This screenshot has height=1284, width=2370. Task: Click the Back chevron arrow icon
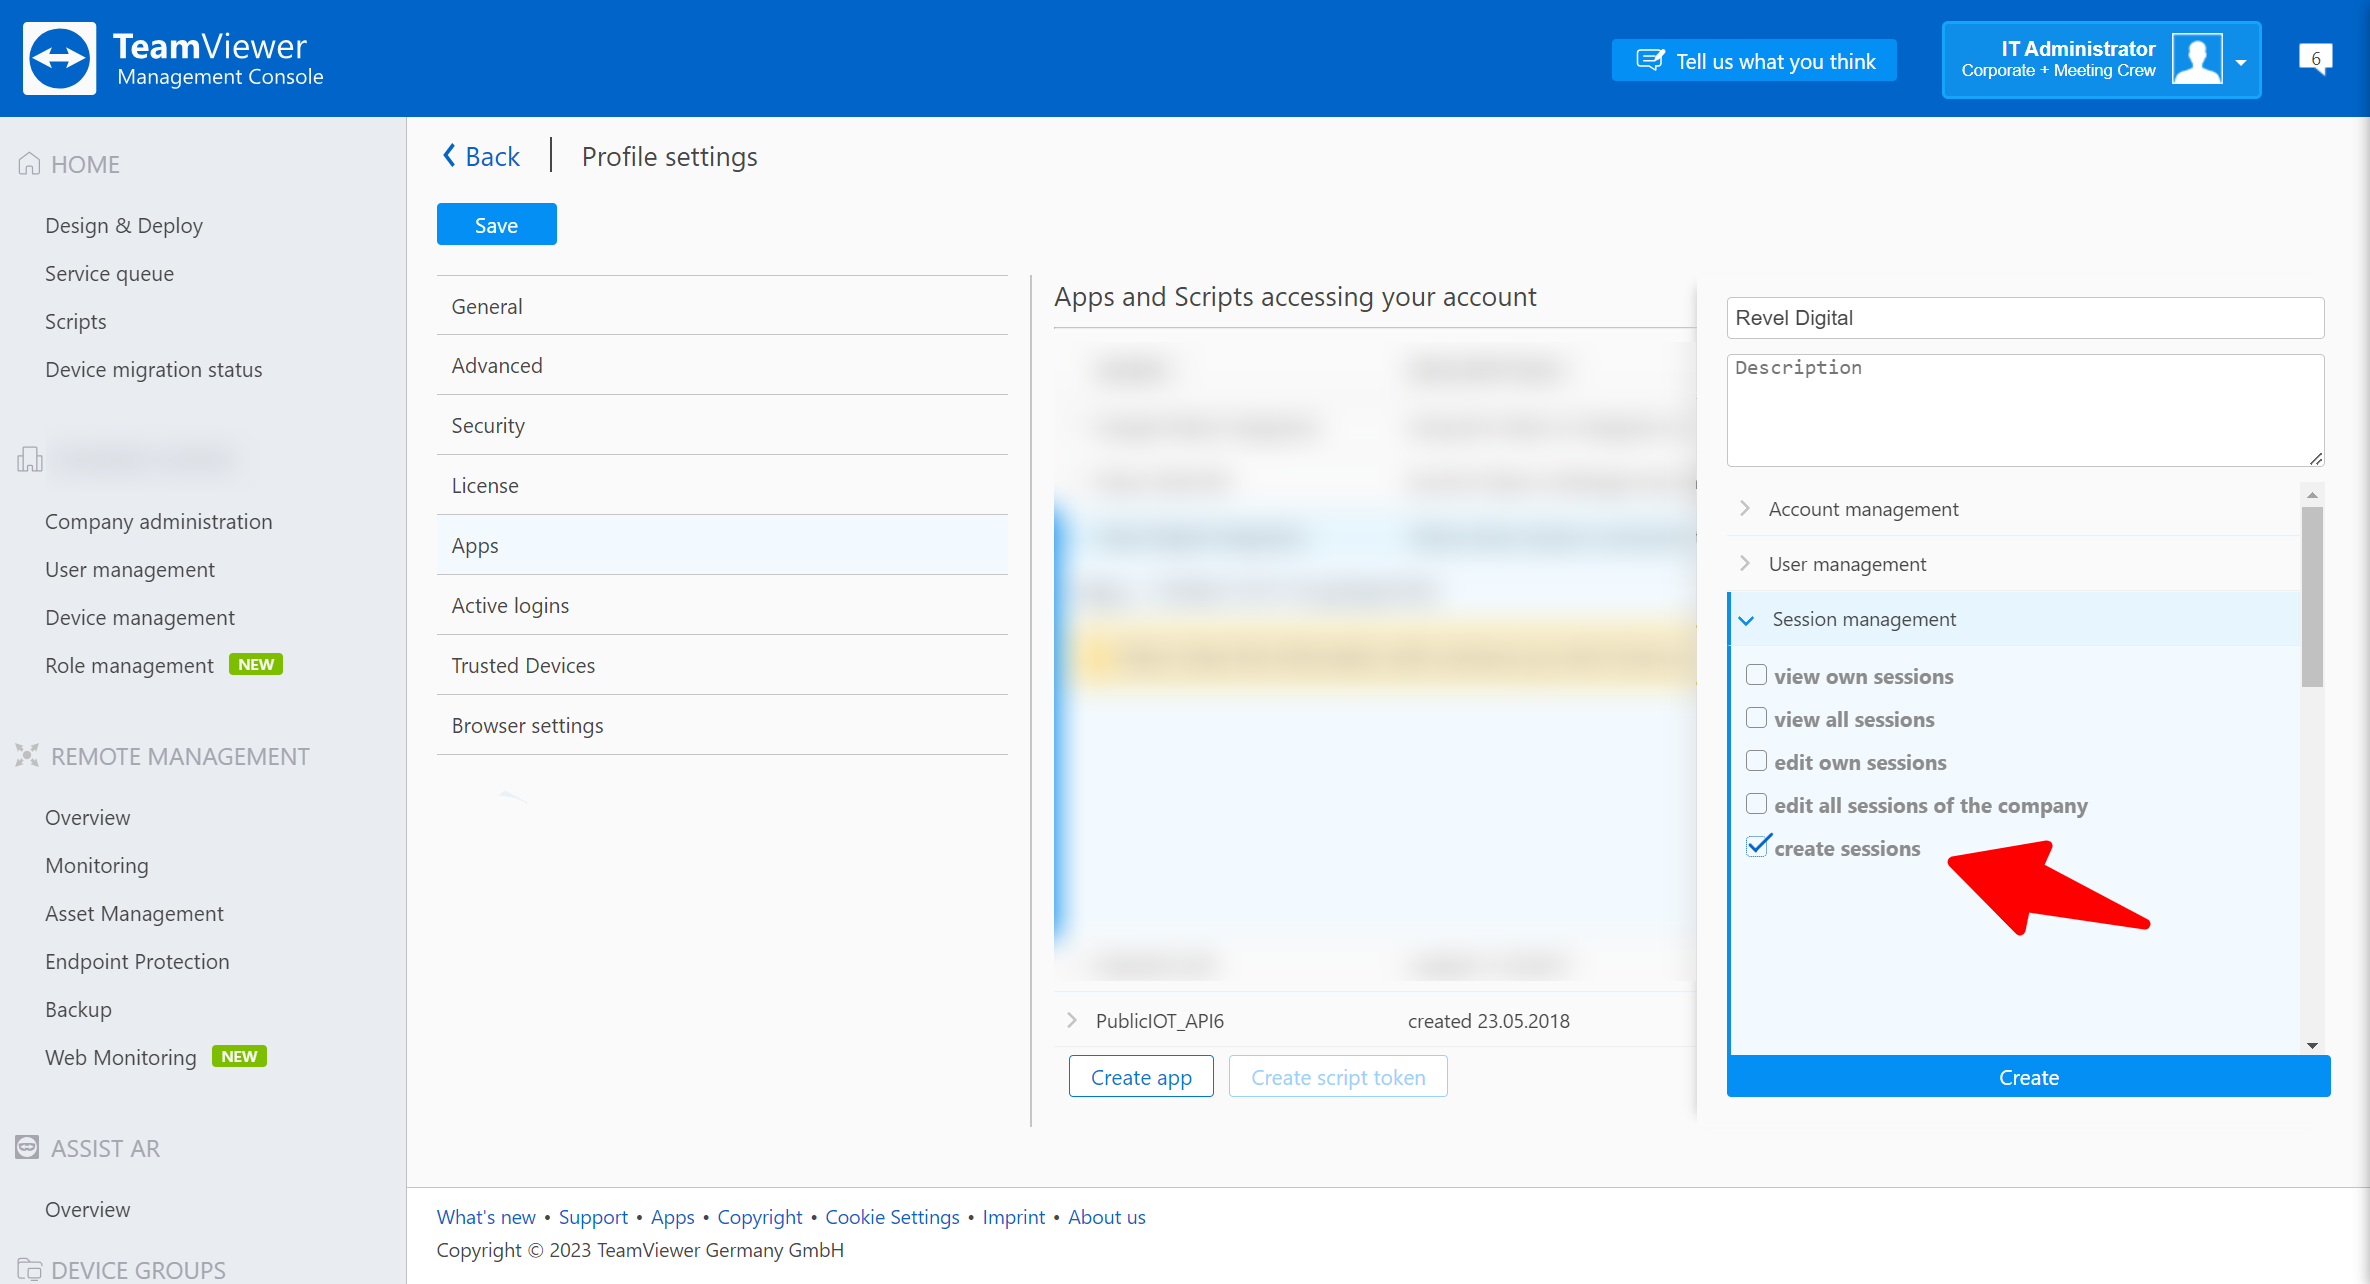pos(449,156)
